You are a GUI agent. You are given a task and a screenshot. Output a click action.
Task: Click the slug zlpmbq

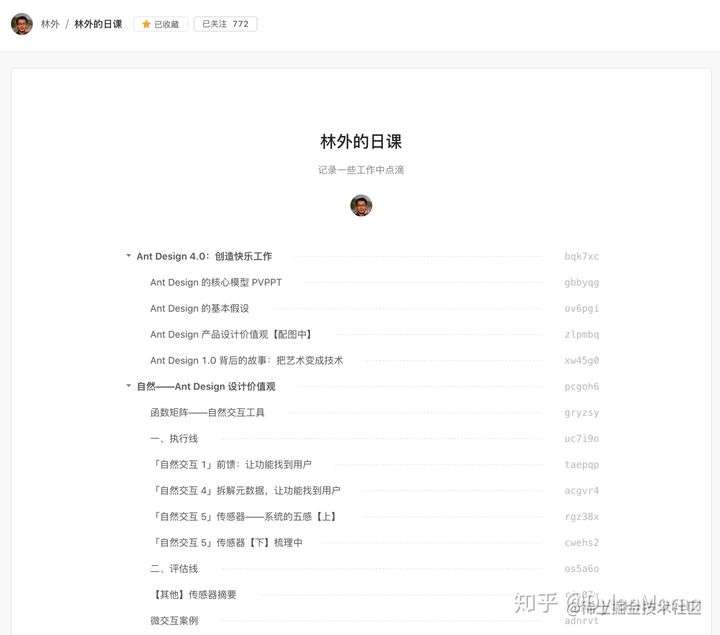[x=581, y=334]
